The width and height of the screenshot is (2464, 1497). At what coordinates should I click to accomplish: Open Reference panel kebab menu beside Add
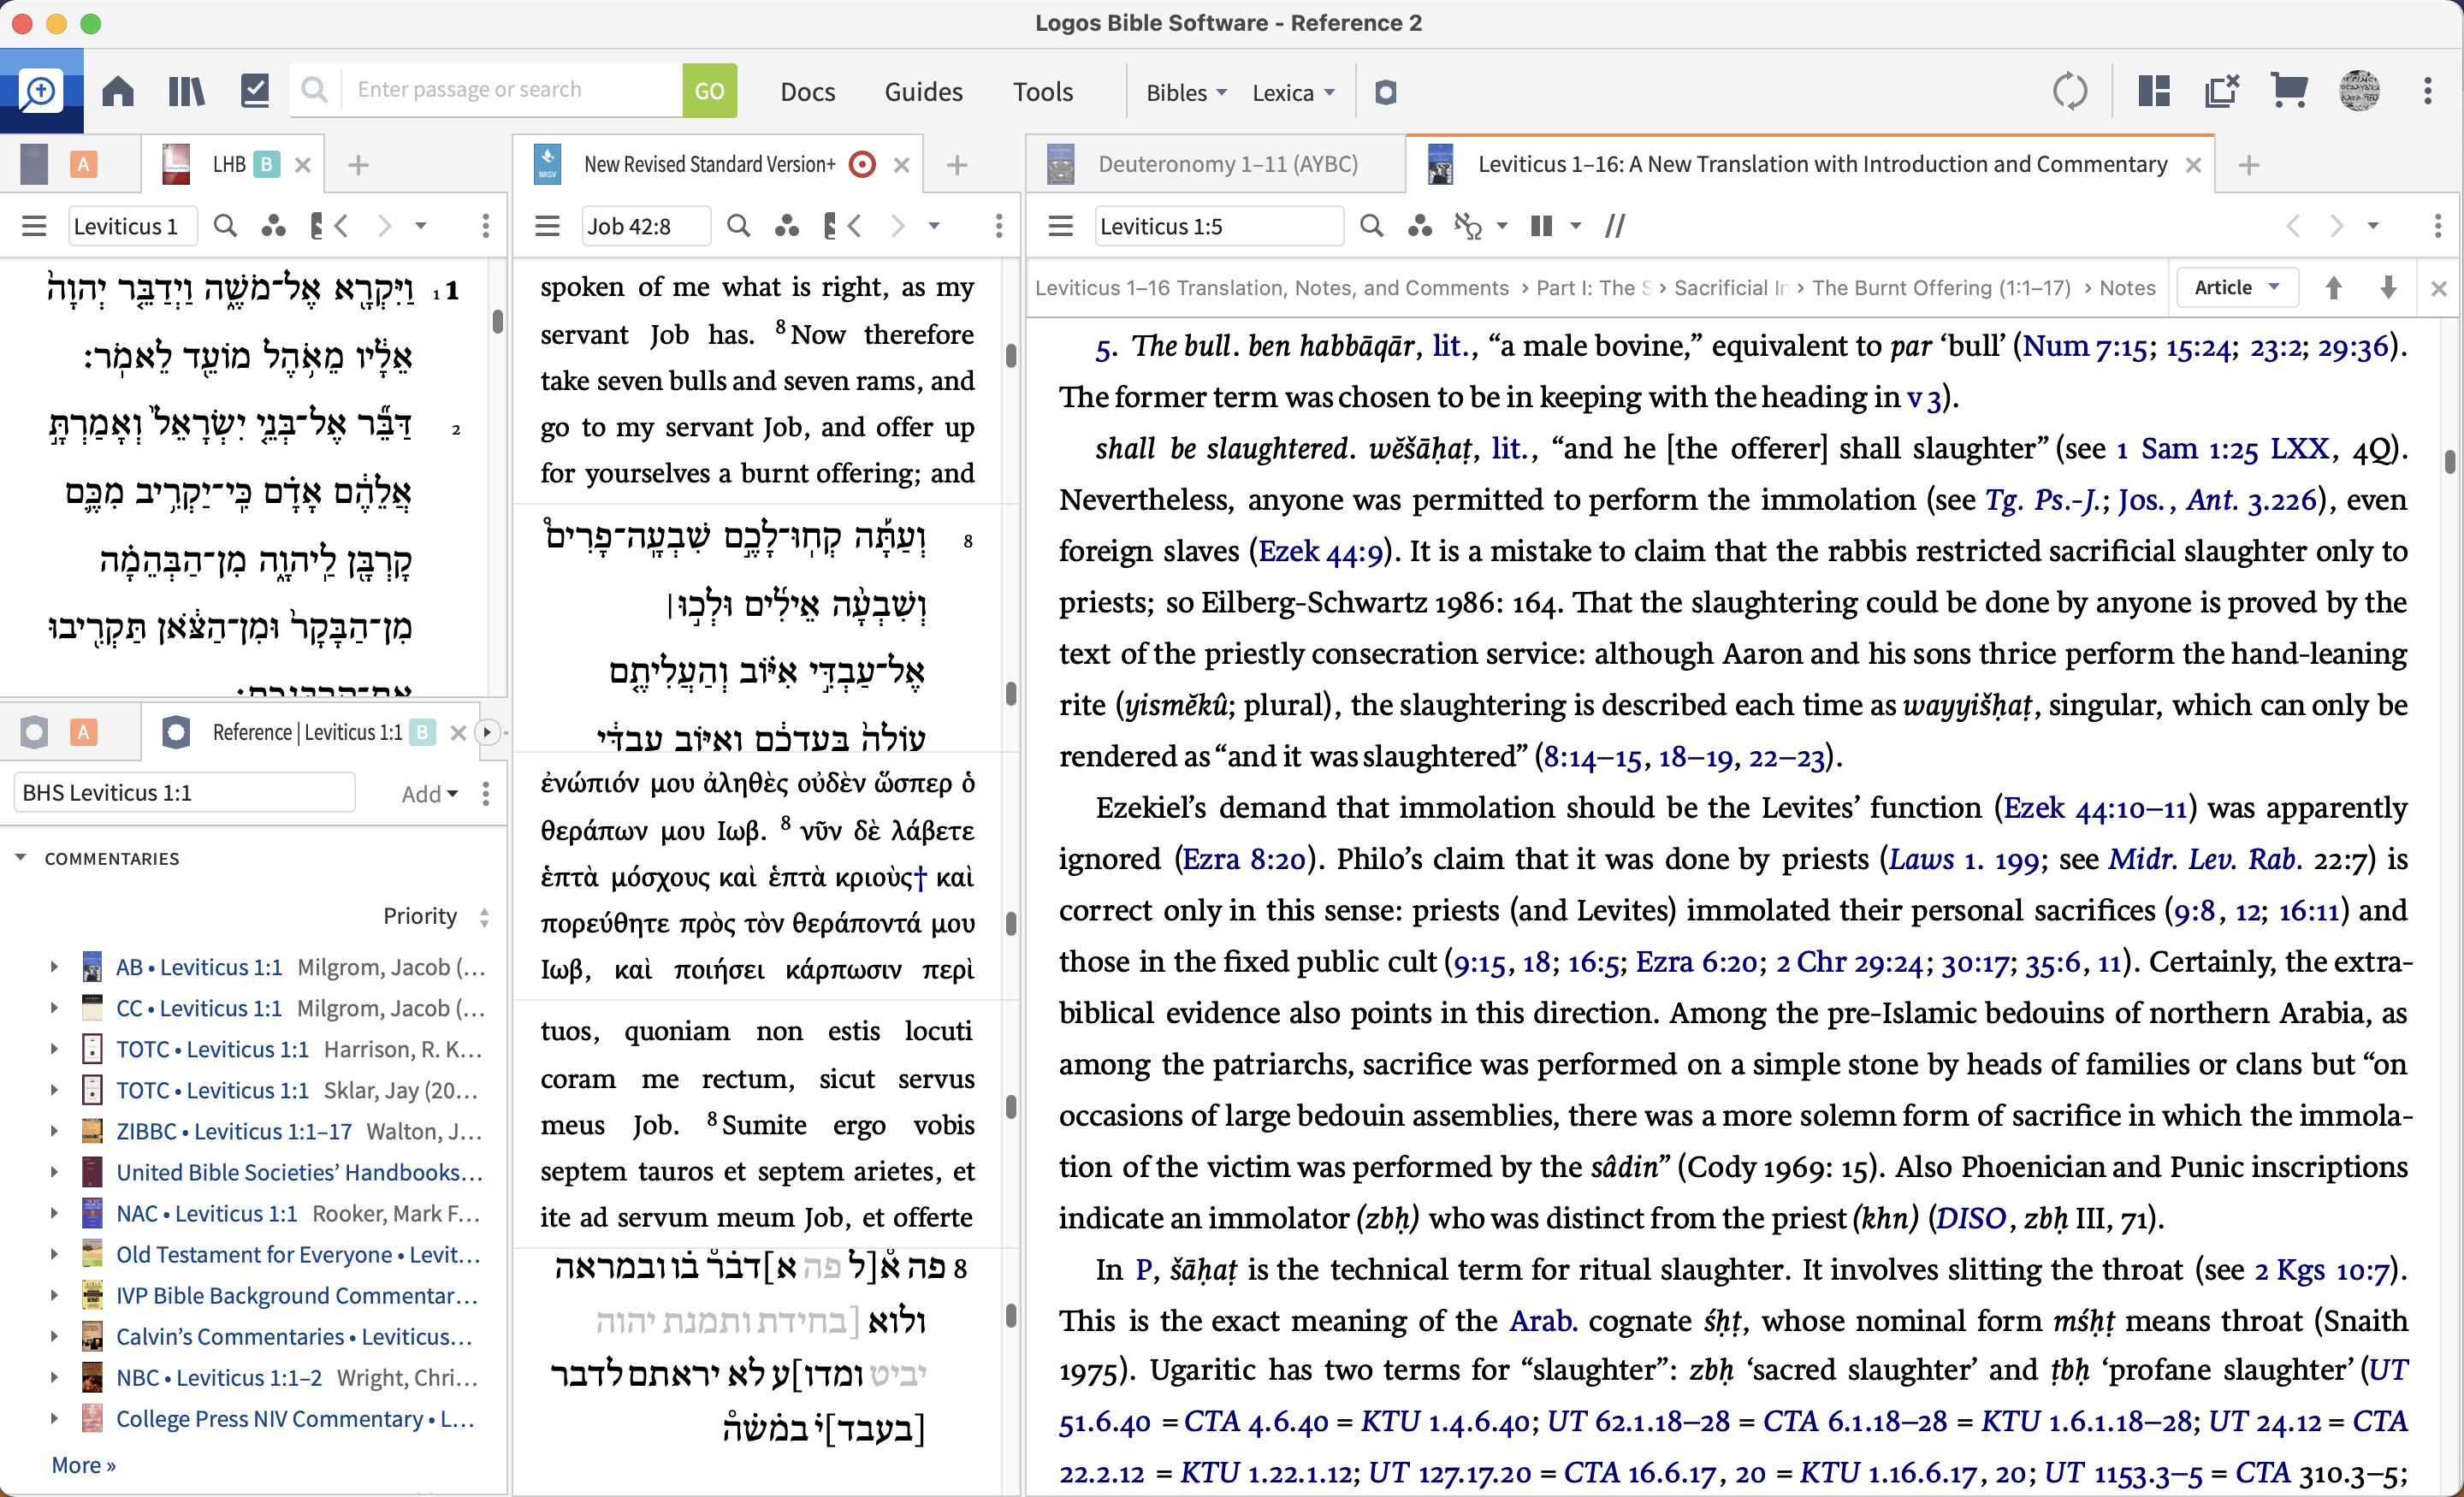[486, 793]
